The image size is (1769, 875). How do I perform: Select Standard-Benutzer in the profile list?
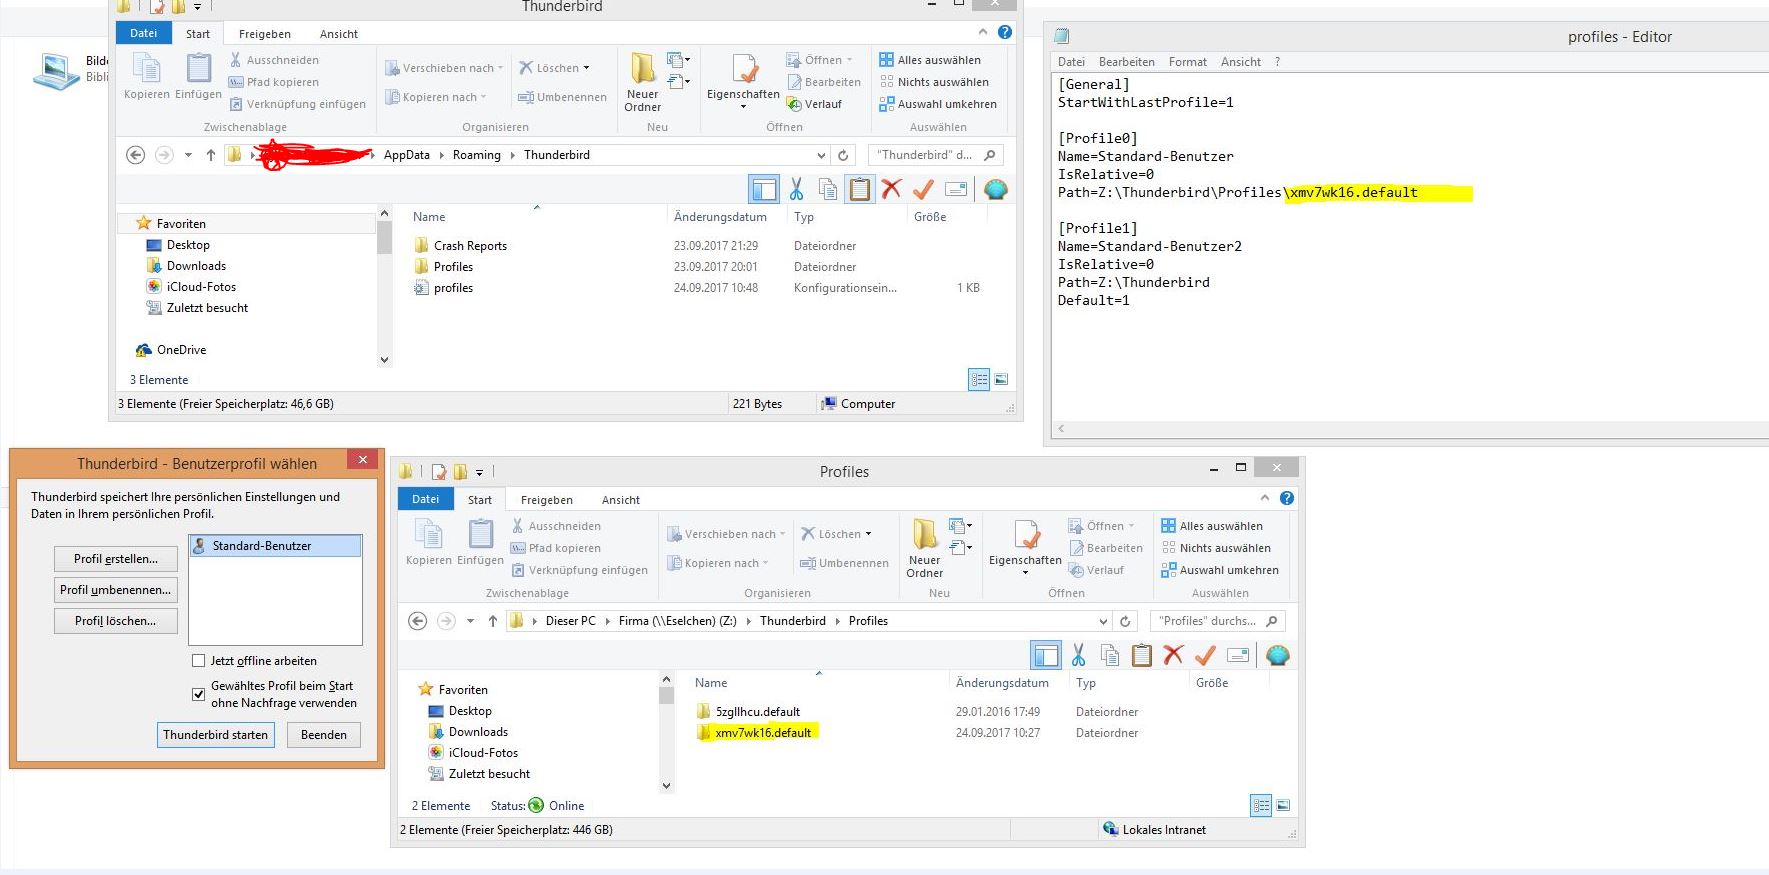click(x=275, y=546)
